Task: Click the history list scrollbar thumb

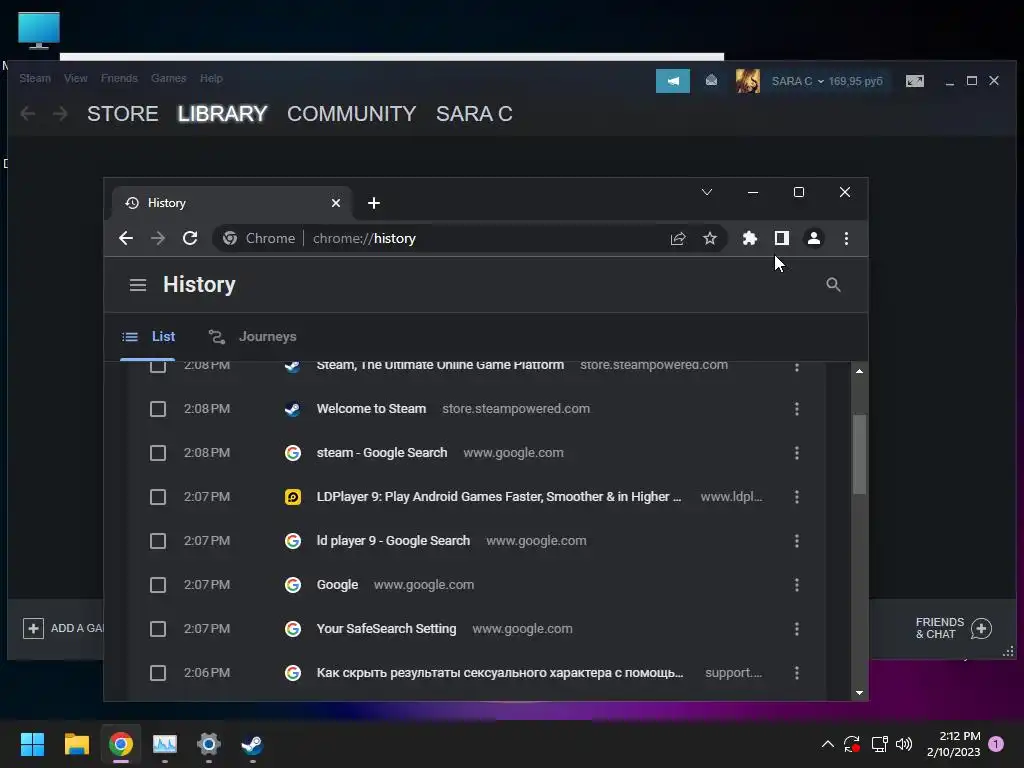Action: click(859, 455)
